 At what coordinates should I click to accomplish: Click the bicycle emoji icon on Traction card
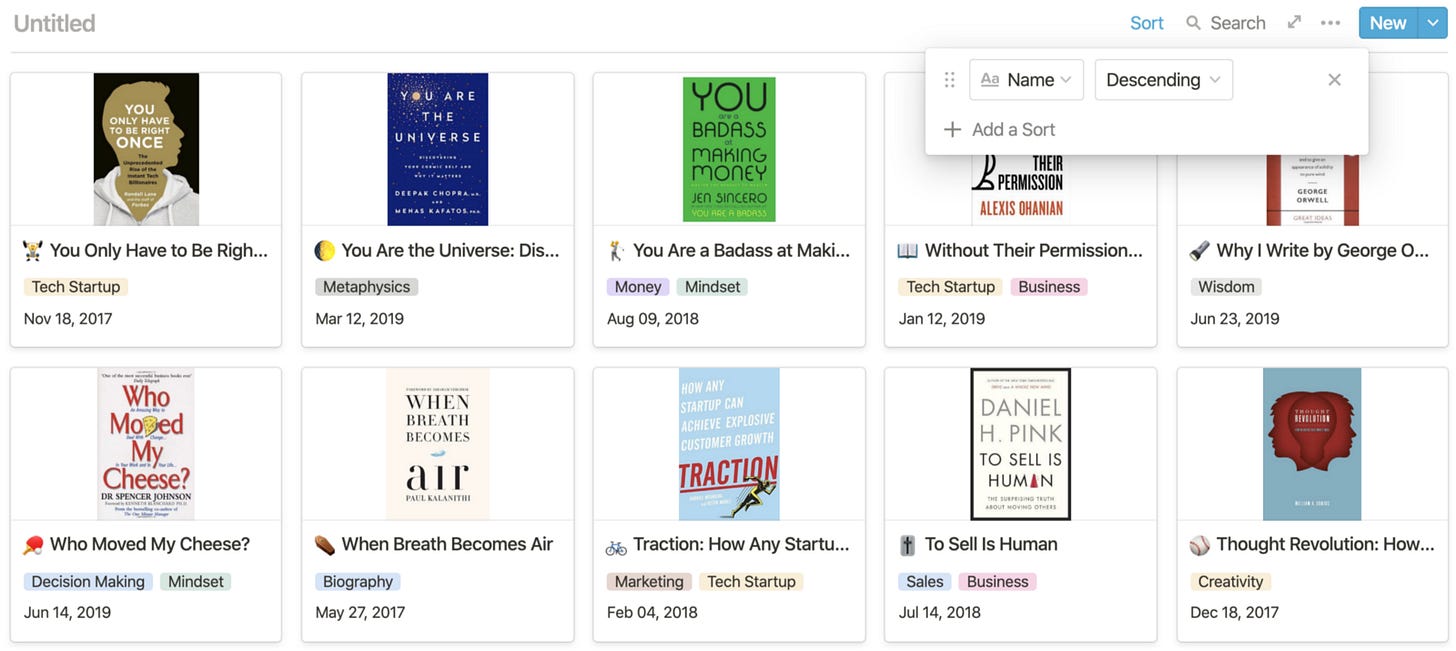616,546
